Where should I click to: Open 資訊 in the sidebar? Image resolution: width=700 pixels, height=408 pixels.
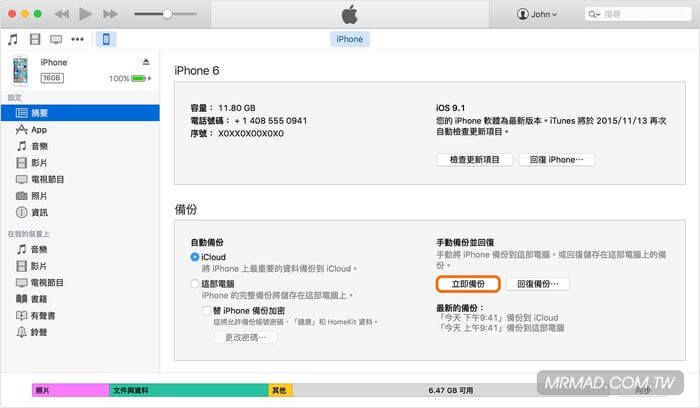(80, 212)
